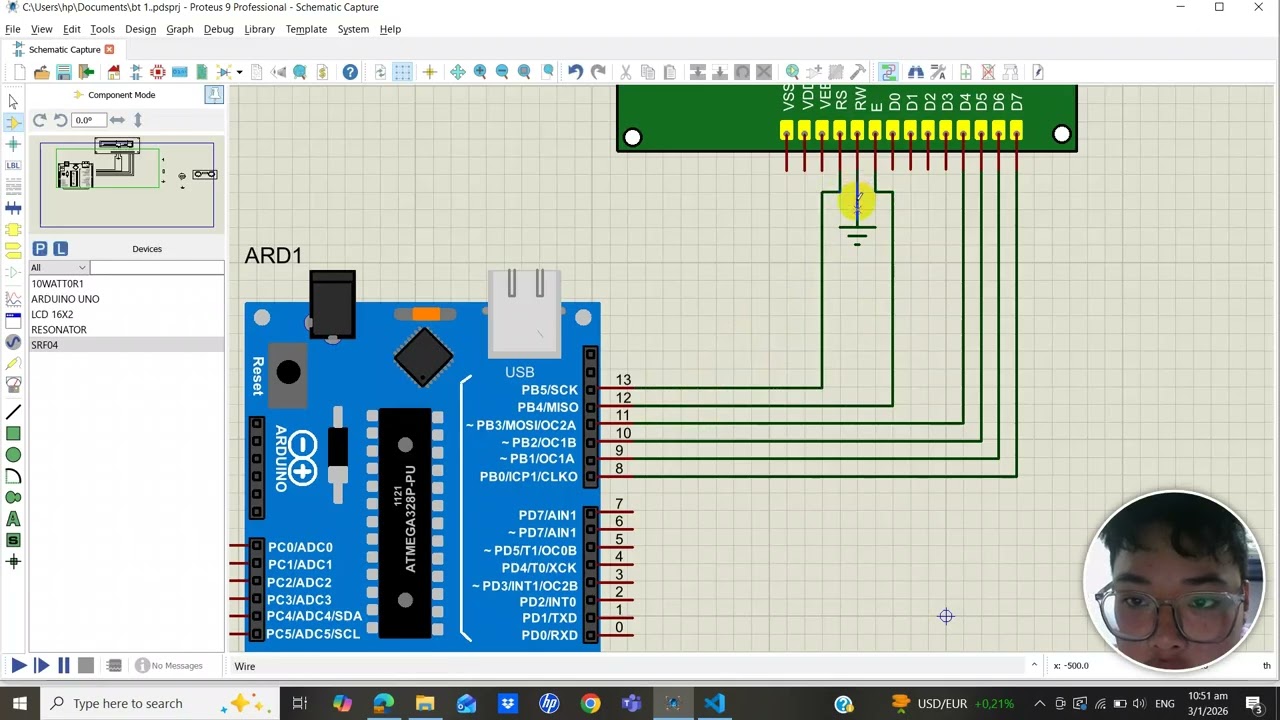Create a new project with the blank page icon

tap(19, 72)
